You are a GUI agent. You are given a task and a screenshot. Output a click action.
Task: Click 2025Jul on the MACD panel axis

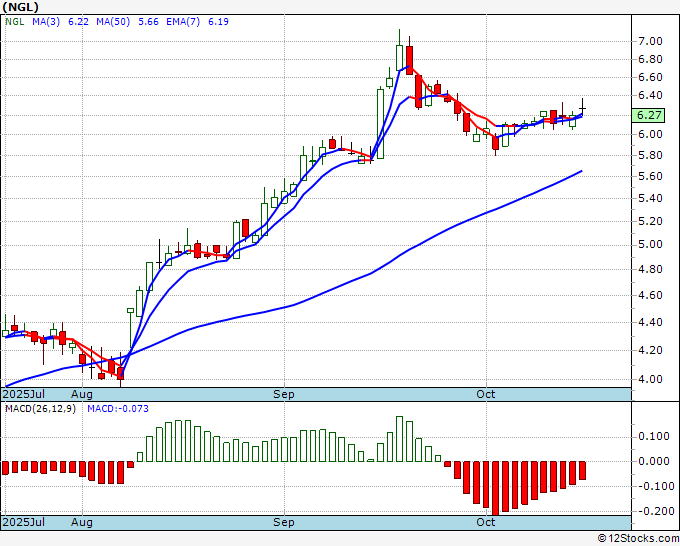coord(23,522)
